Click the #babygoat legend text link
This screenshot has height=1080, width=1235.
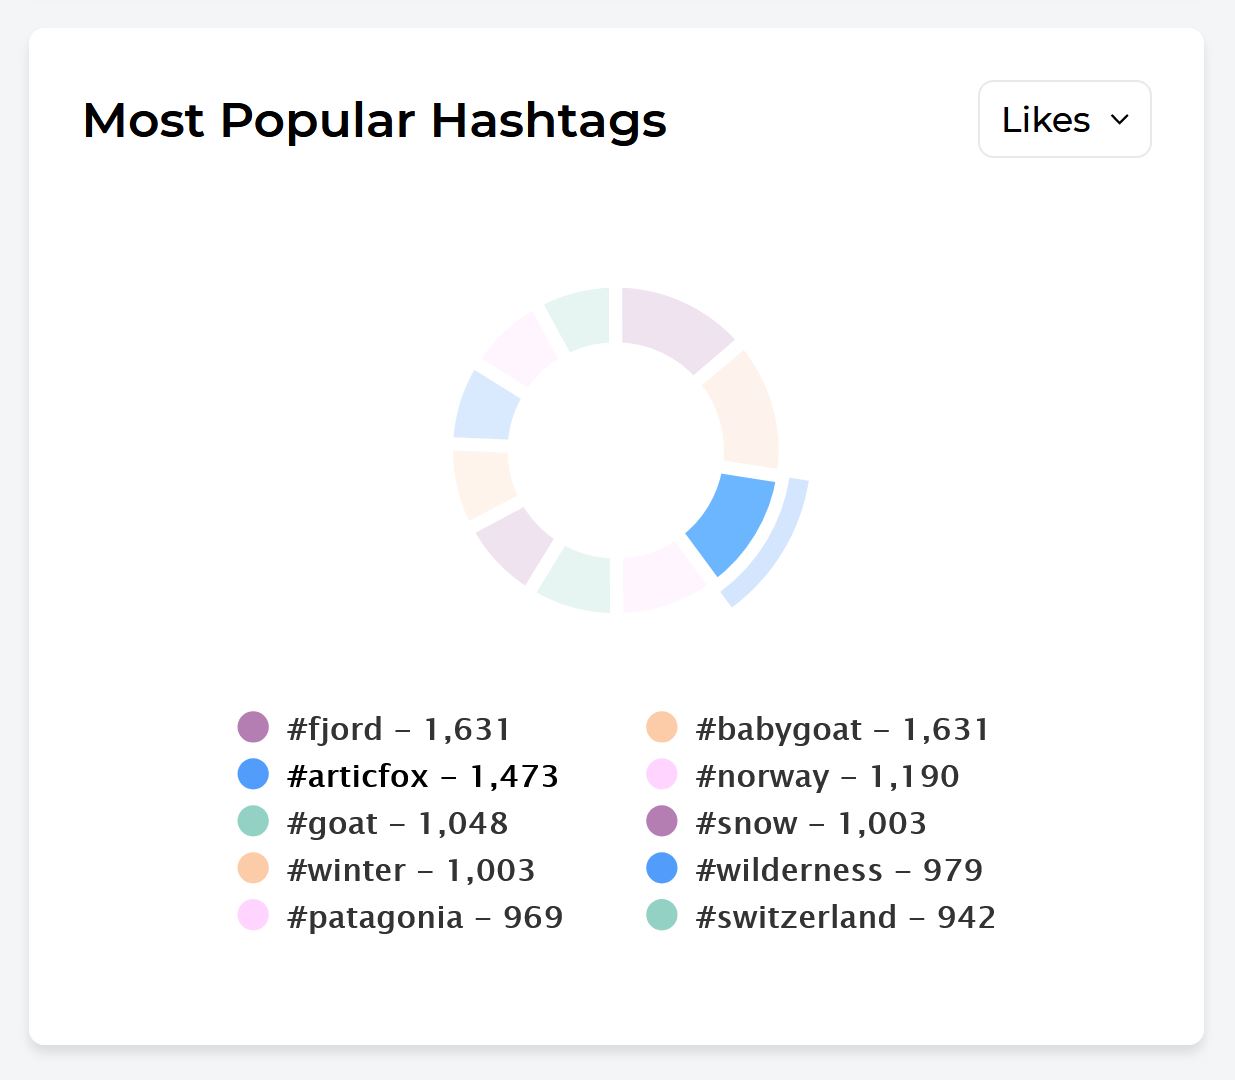tap(840, 728)
